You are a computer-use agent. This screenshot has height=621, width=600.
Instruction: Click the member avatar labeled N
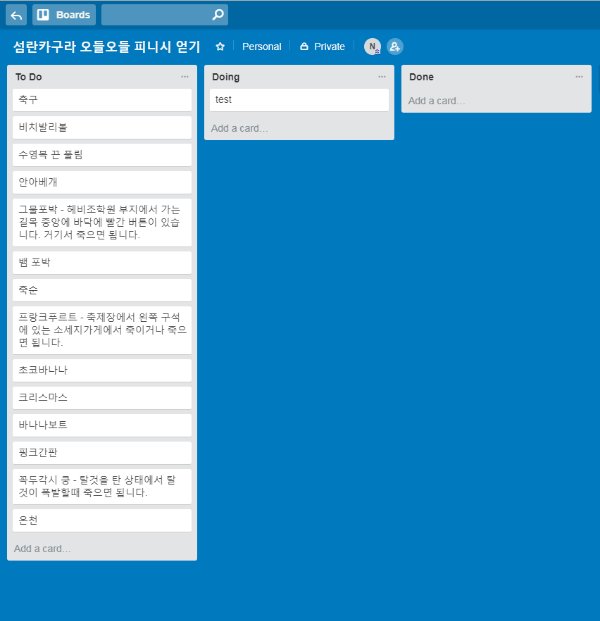[372, 46]
